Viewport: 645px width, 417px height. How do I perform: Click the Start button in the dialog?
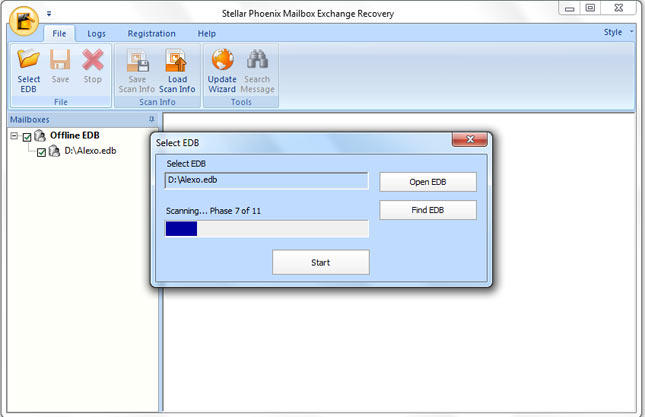[321, 262]
